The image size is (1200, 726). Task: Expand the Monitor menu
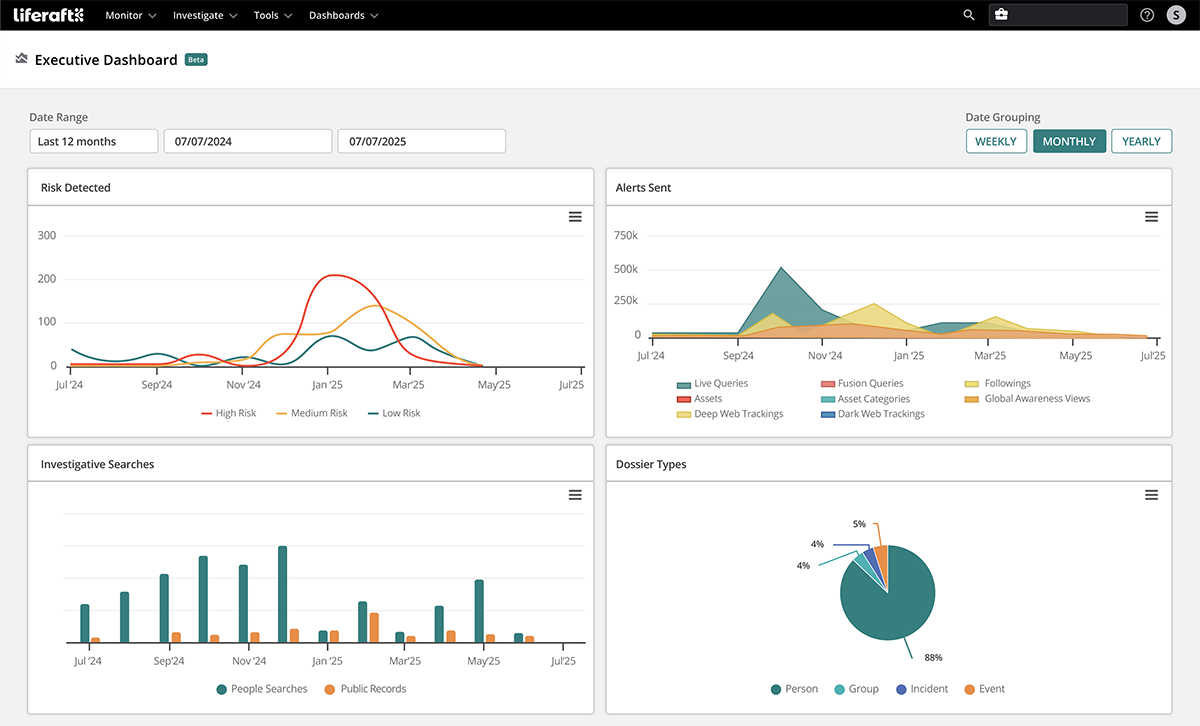tap(131, 15)
